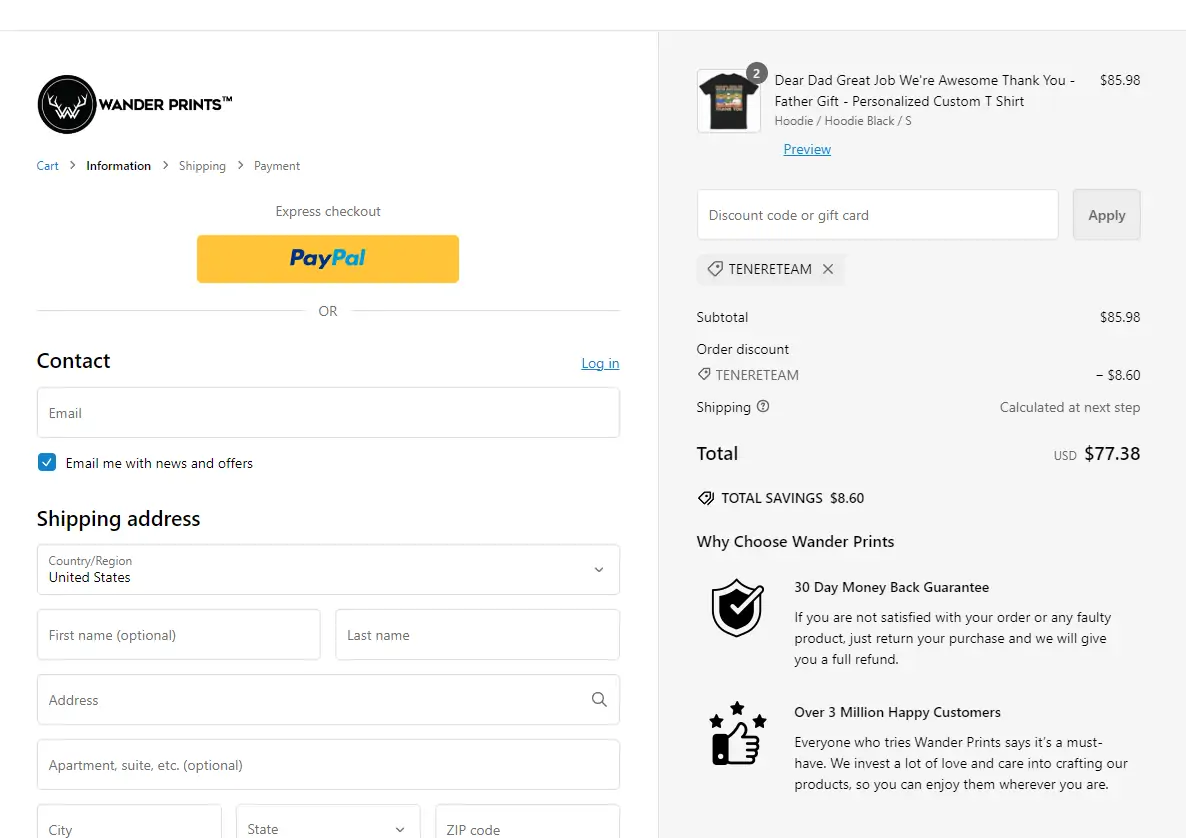Click inside the Email input field
Screen dimensions: 1186x838
[328, 412]
